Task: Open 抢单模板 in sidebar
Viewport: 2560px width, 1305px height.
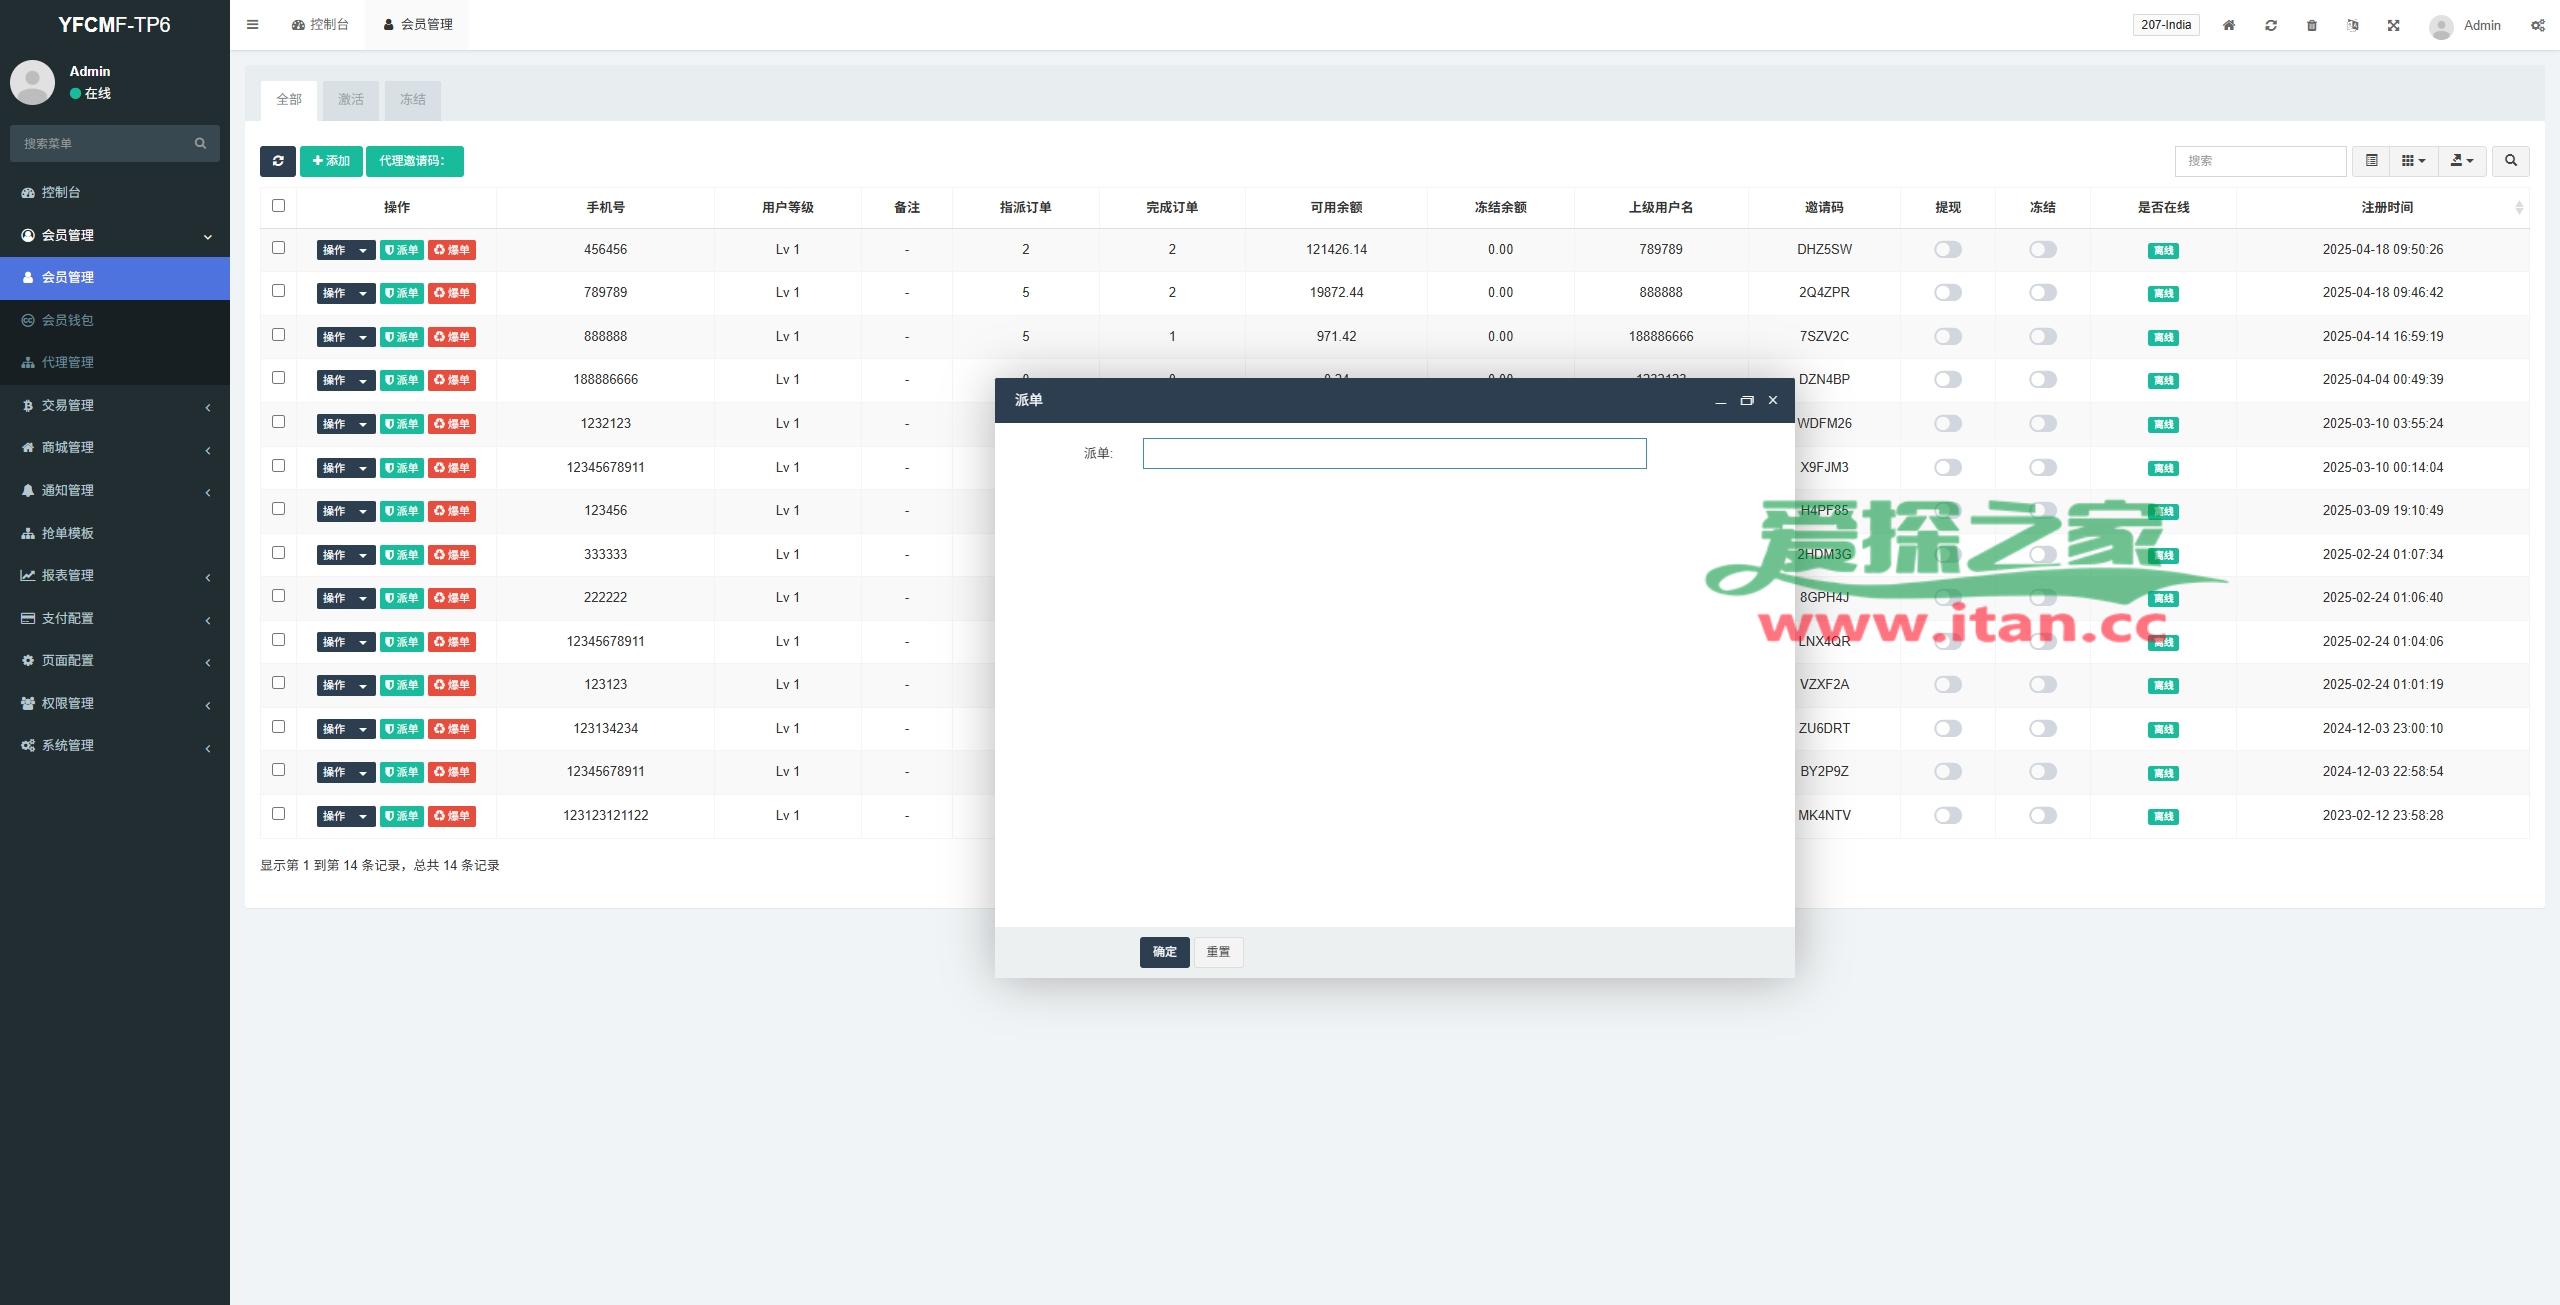Action: point(68,533)
